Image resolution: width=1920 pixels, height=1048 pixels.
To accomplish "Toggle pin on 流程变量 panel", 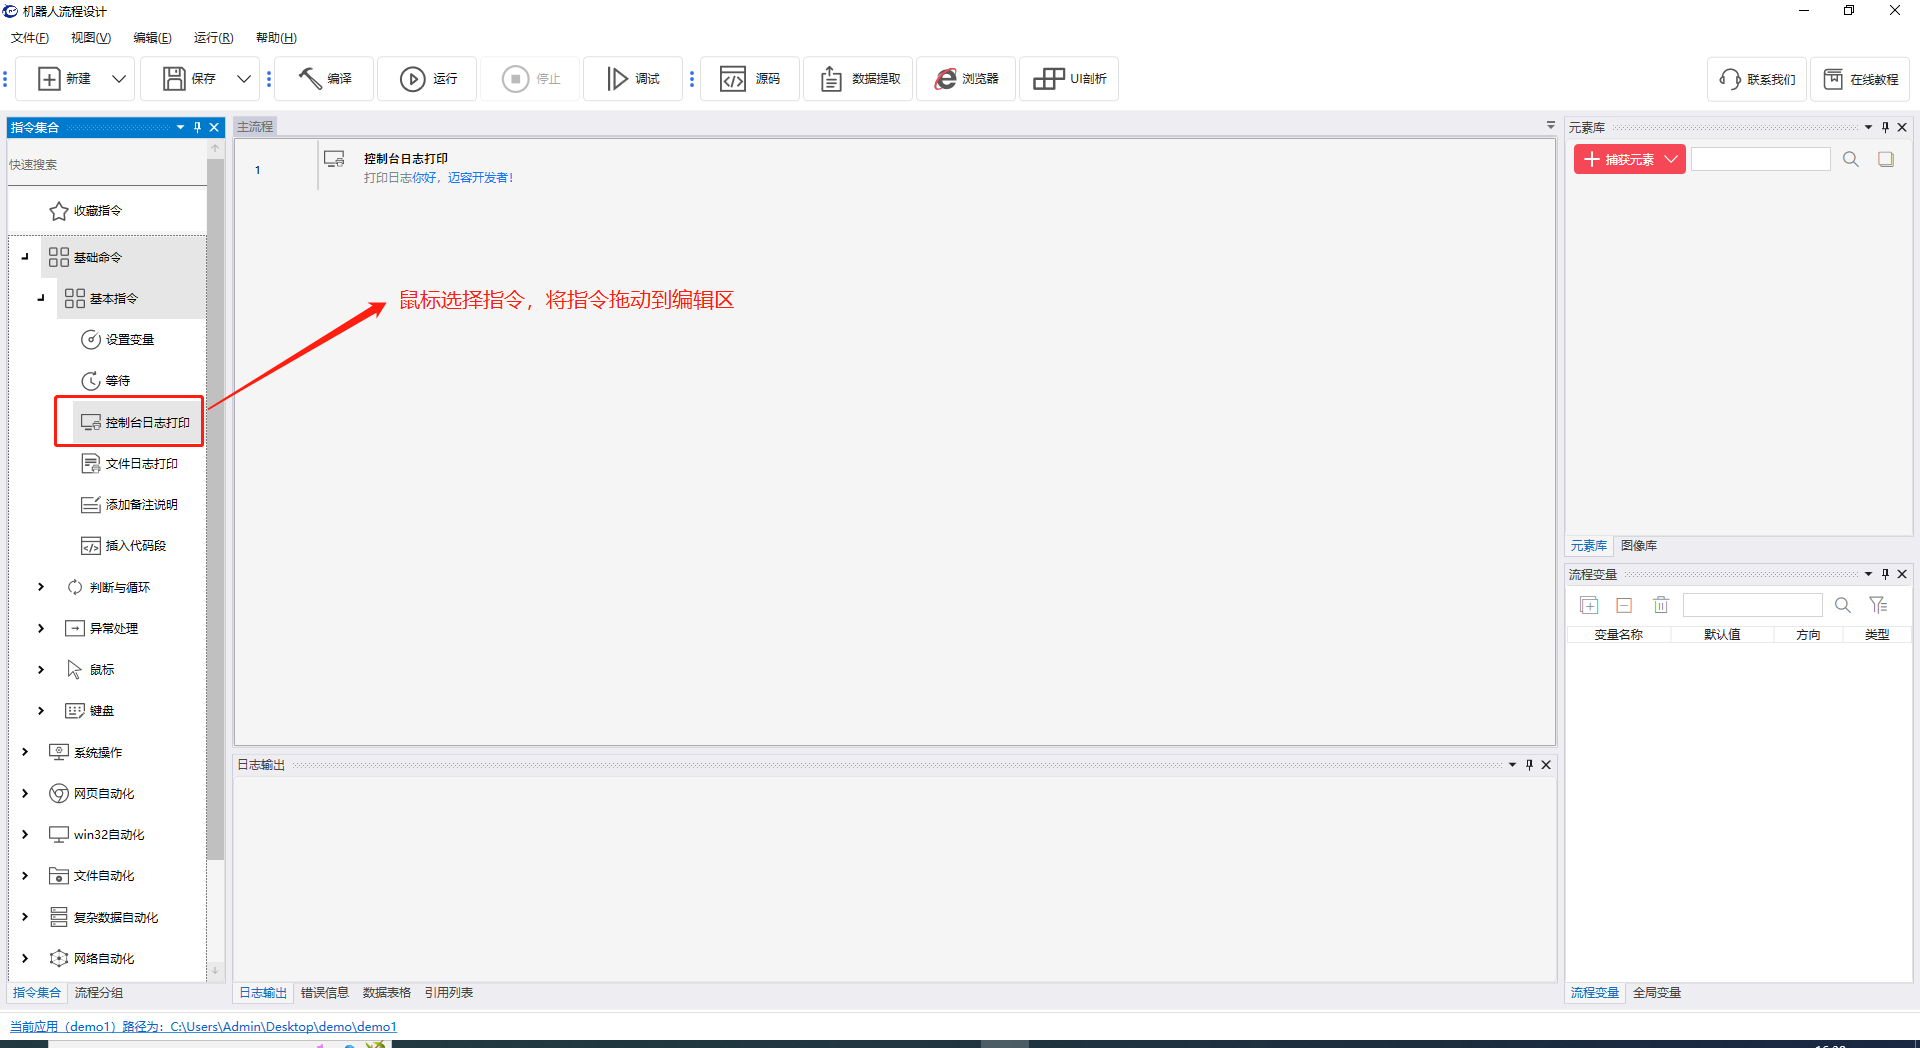I will (1885, 574).
